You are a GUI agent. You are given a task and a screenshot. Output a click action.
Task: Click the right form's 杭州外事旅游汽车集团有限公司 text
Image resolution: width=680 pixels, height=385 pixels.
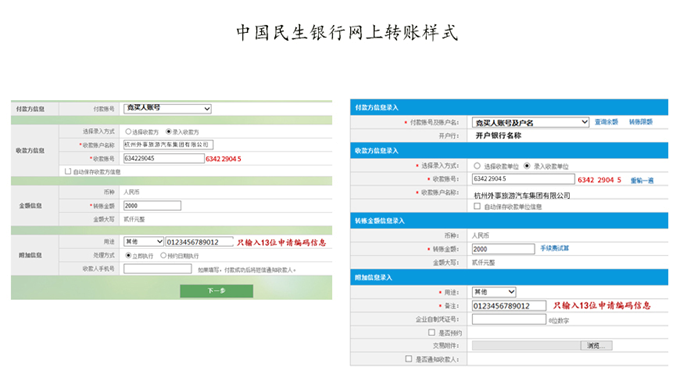click(522, 196)
